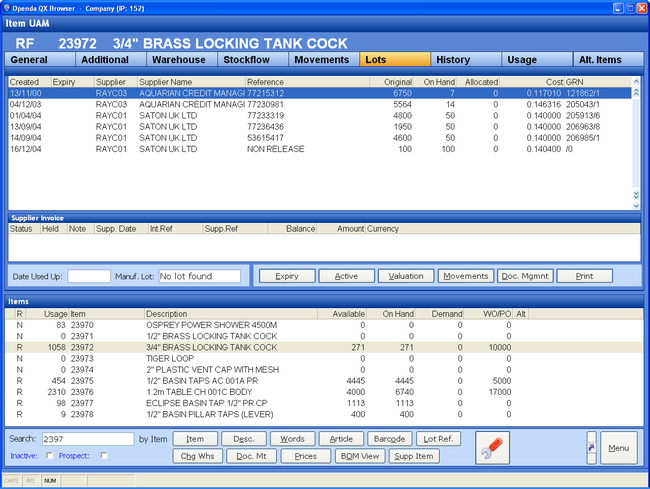
Task: Select item 23970 OSPREY POWER SHOWER 4500M
Action: [x=324, y=325]
